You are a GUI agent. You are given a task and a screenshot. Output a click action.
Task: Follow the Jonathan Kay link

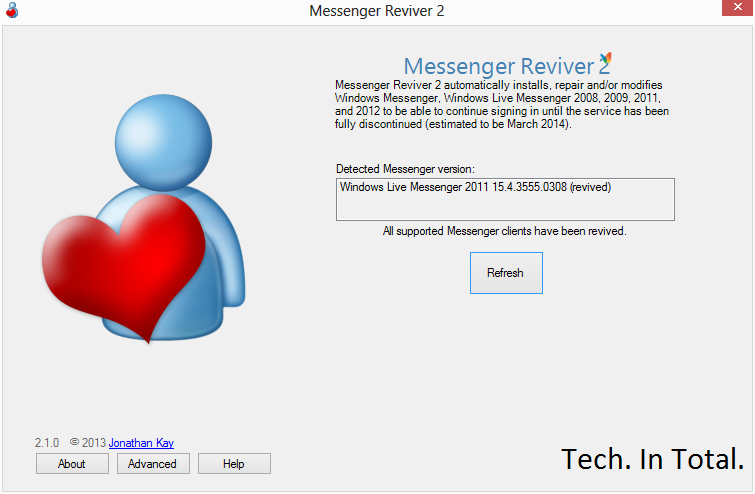click(141, 442)
